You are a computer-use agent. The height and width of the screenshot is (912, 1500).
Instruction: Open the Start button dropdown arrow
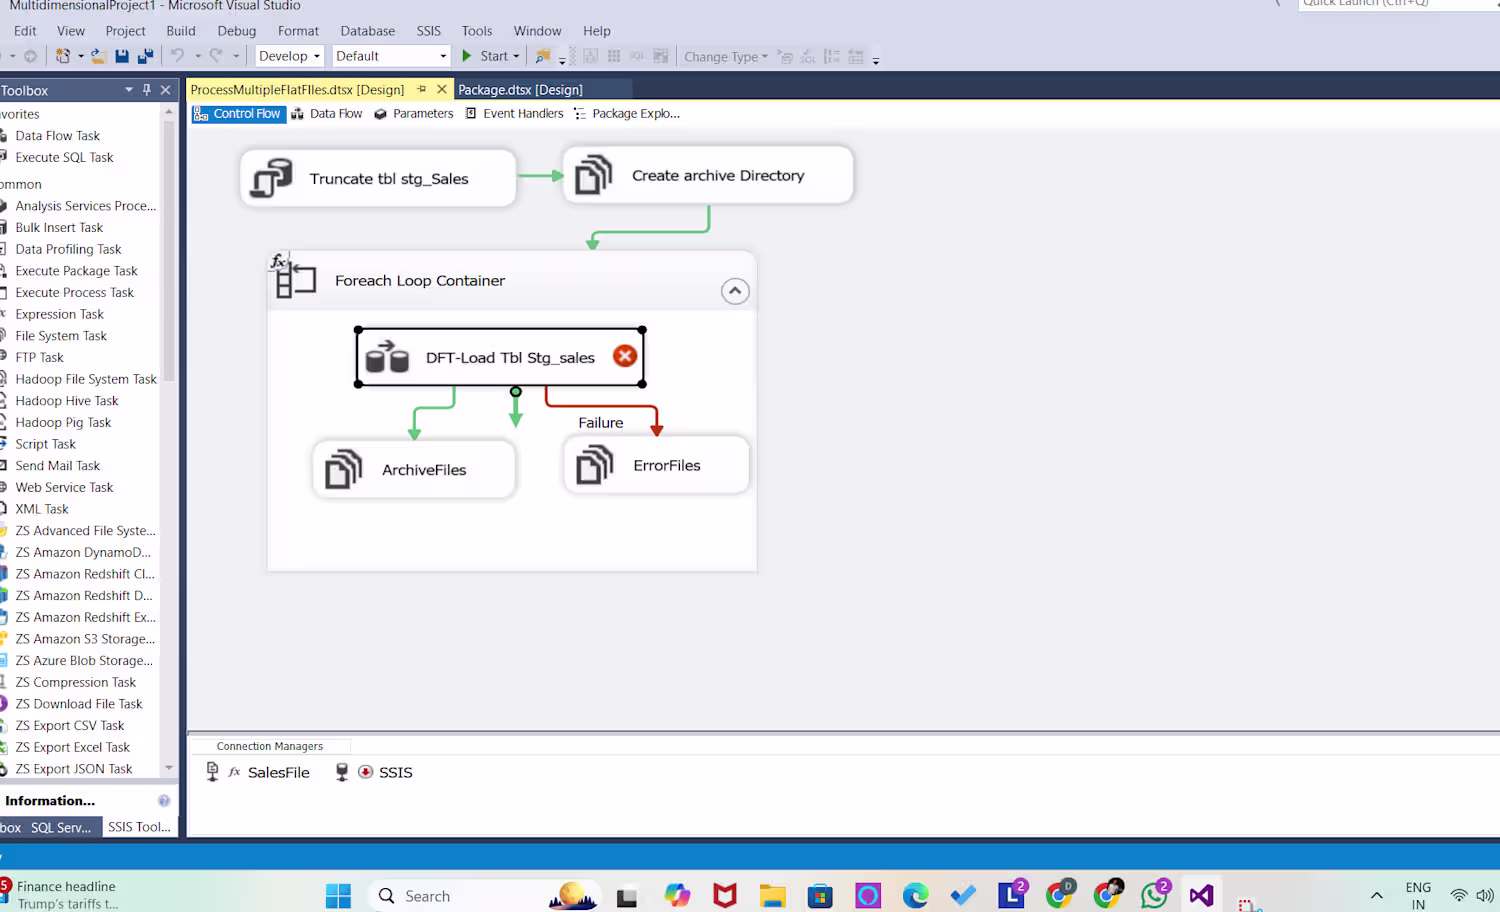pos(516,56)
